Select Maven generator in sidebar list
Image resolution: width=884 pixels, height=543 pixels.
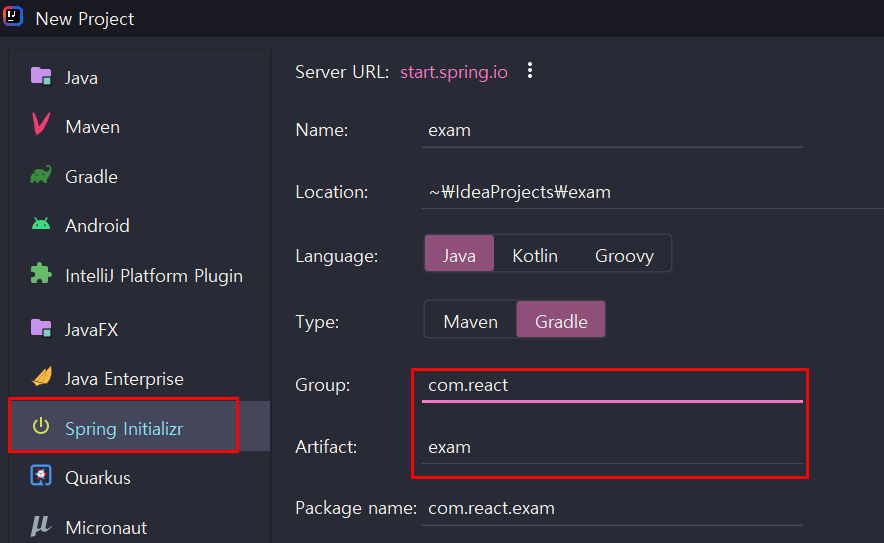(140, 127)
